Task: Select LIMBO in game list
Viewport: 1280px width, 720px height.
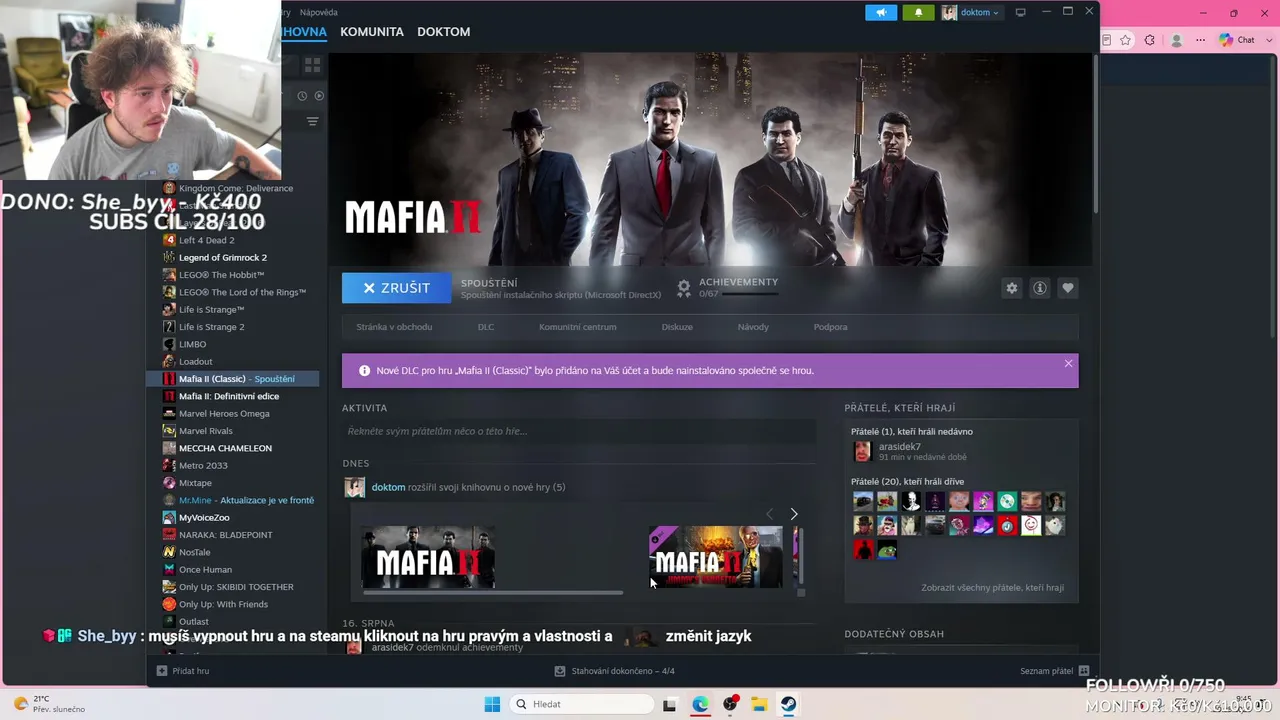Action: [x=192, y=344]
